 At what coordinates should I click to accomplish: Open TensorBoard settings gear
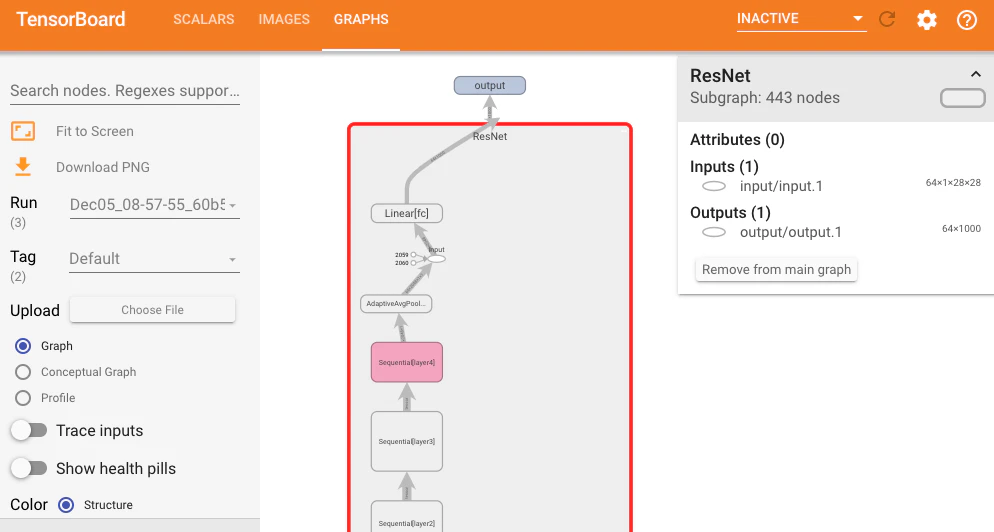(x=926, y=20)
